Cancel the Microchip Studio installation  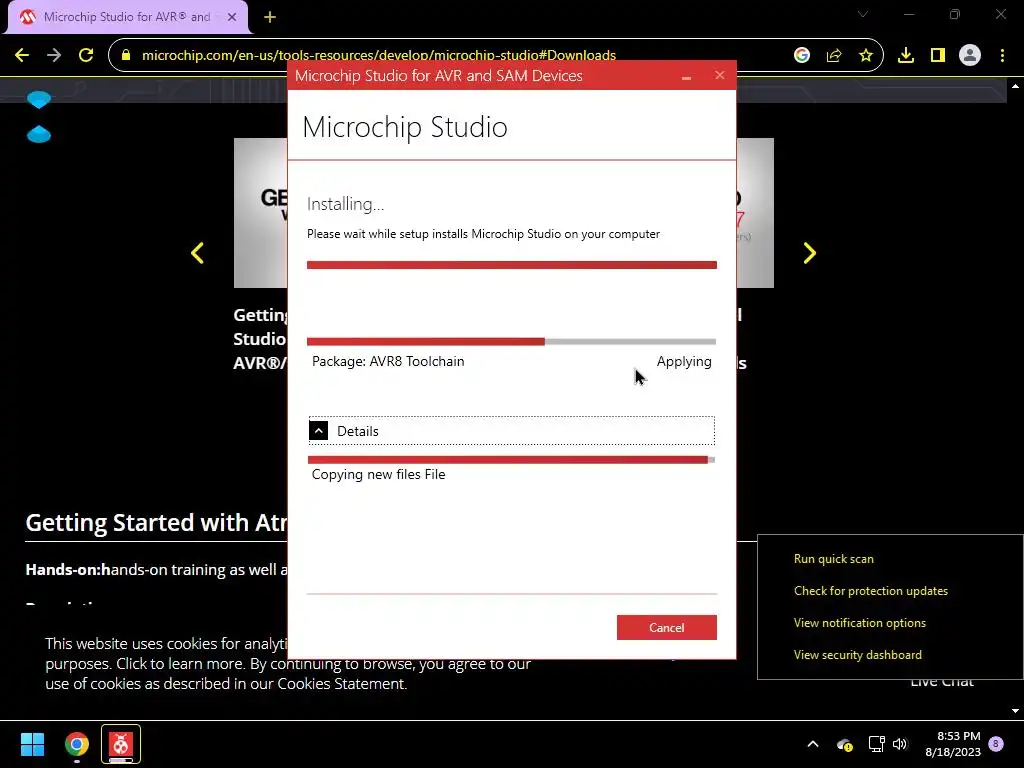667,628
